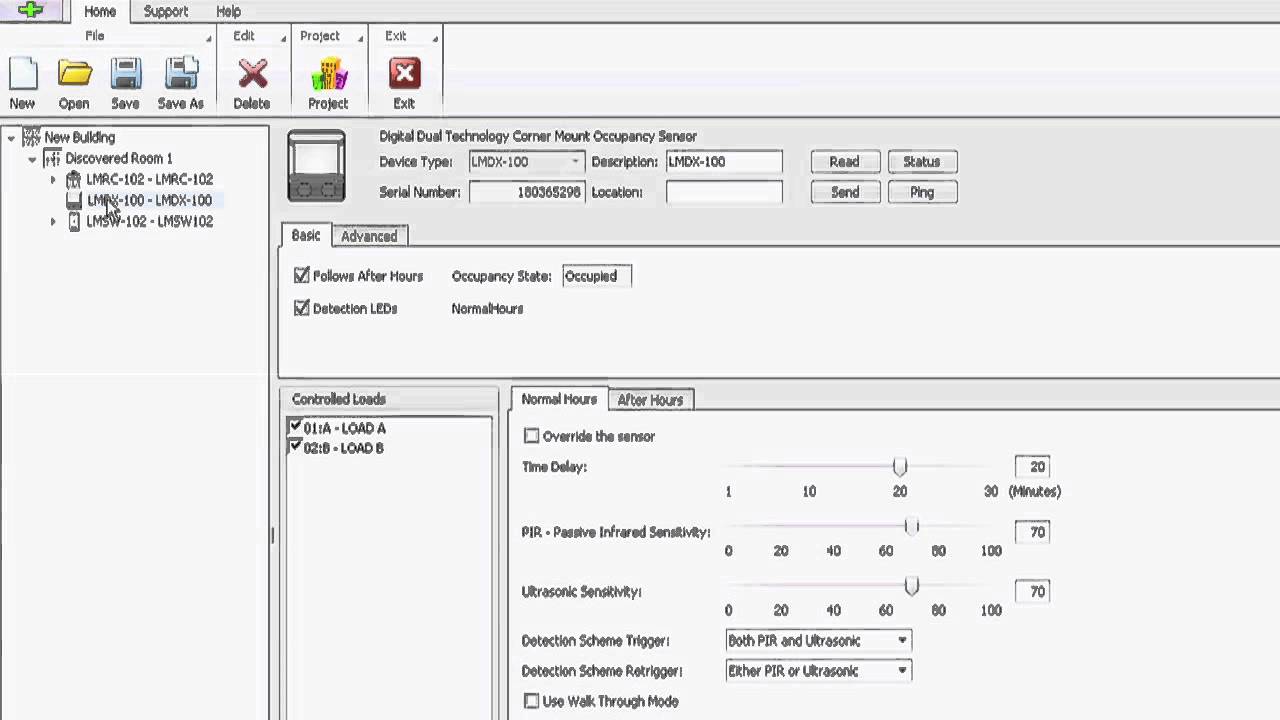Click the Send button
Viewport: 1280px width, 720px height.
pyautogui.click(x=844, y=192)
